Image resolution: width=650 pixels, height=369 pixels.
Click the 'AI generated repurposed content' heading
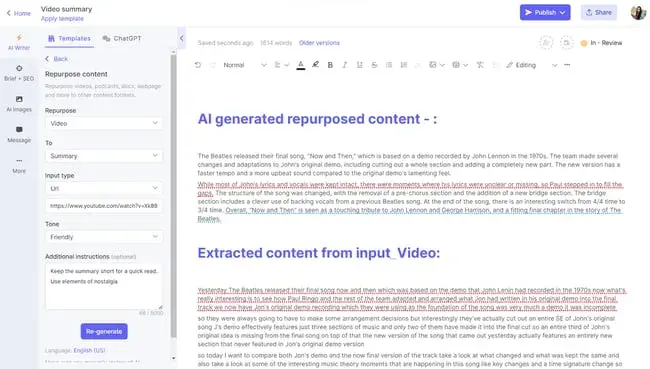point(317,119)
